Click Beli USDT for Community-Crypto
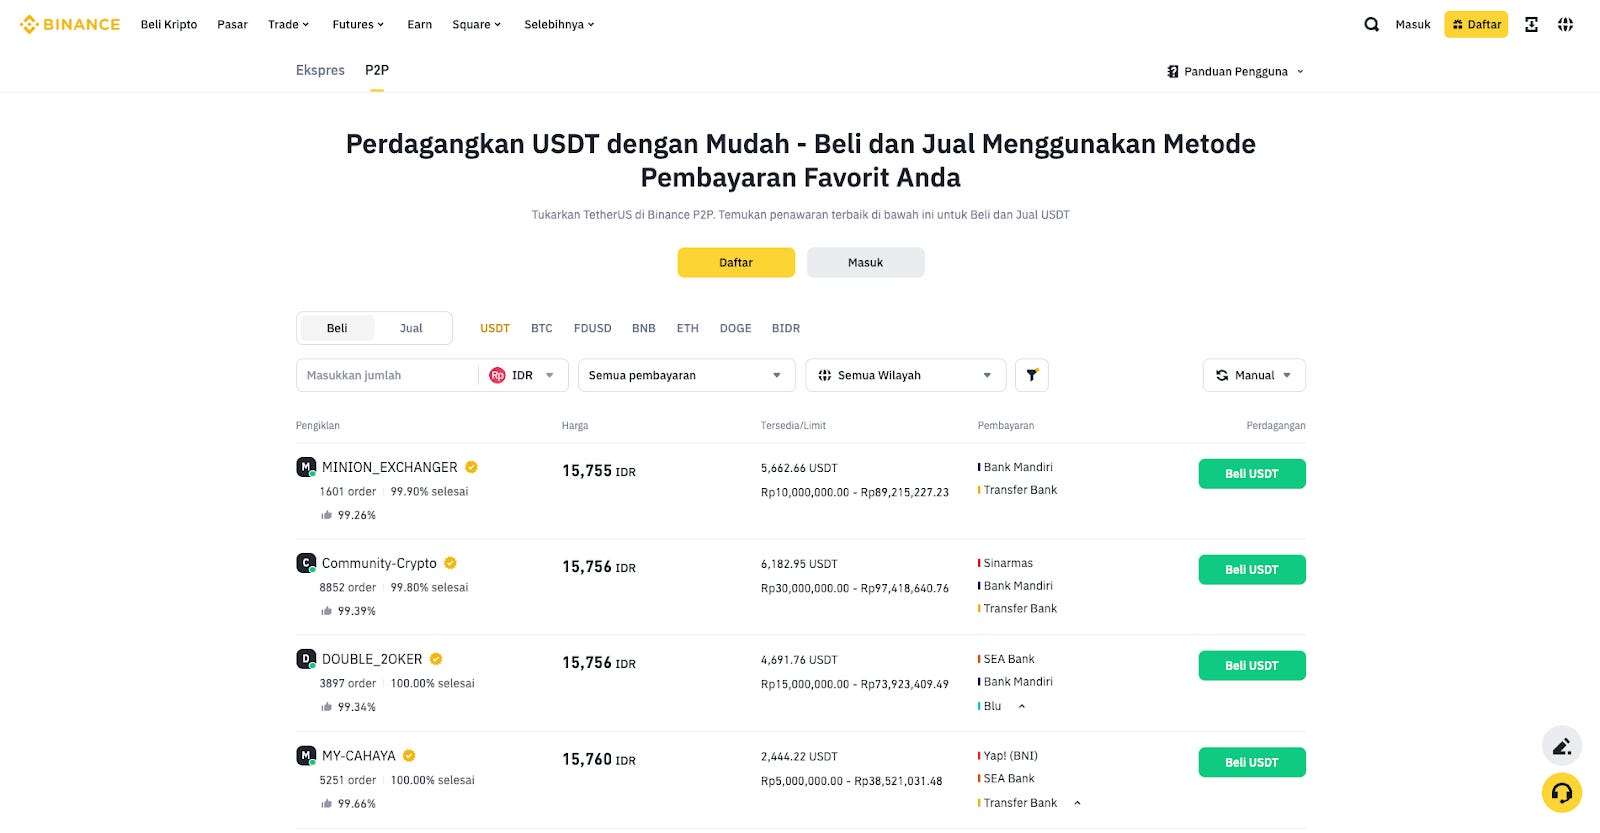This screenshot has height=833, width=1600. pos(1252,569)
